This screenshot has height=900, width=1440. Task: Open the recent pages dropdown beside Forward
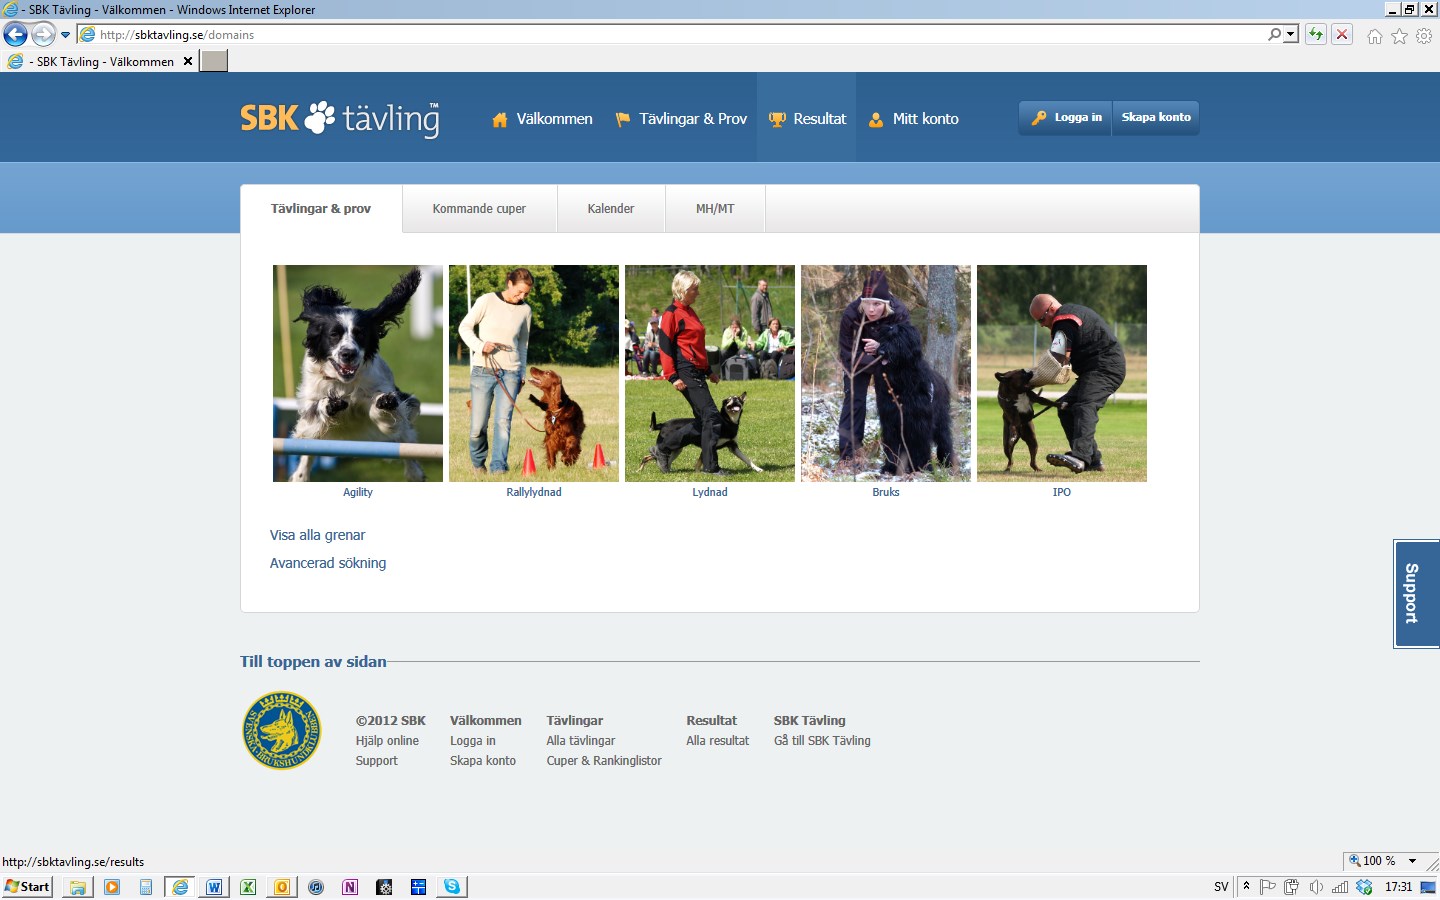tap(65, 35)
